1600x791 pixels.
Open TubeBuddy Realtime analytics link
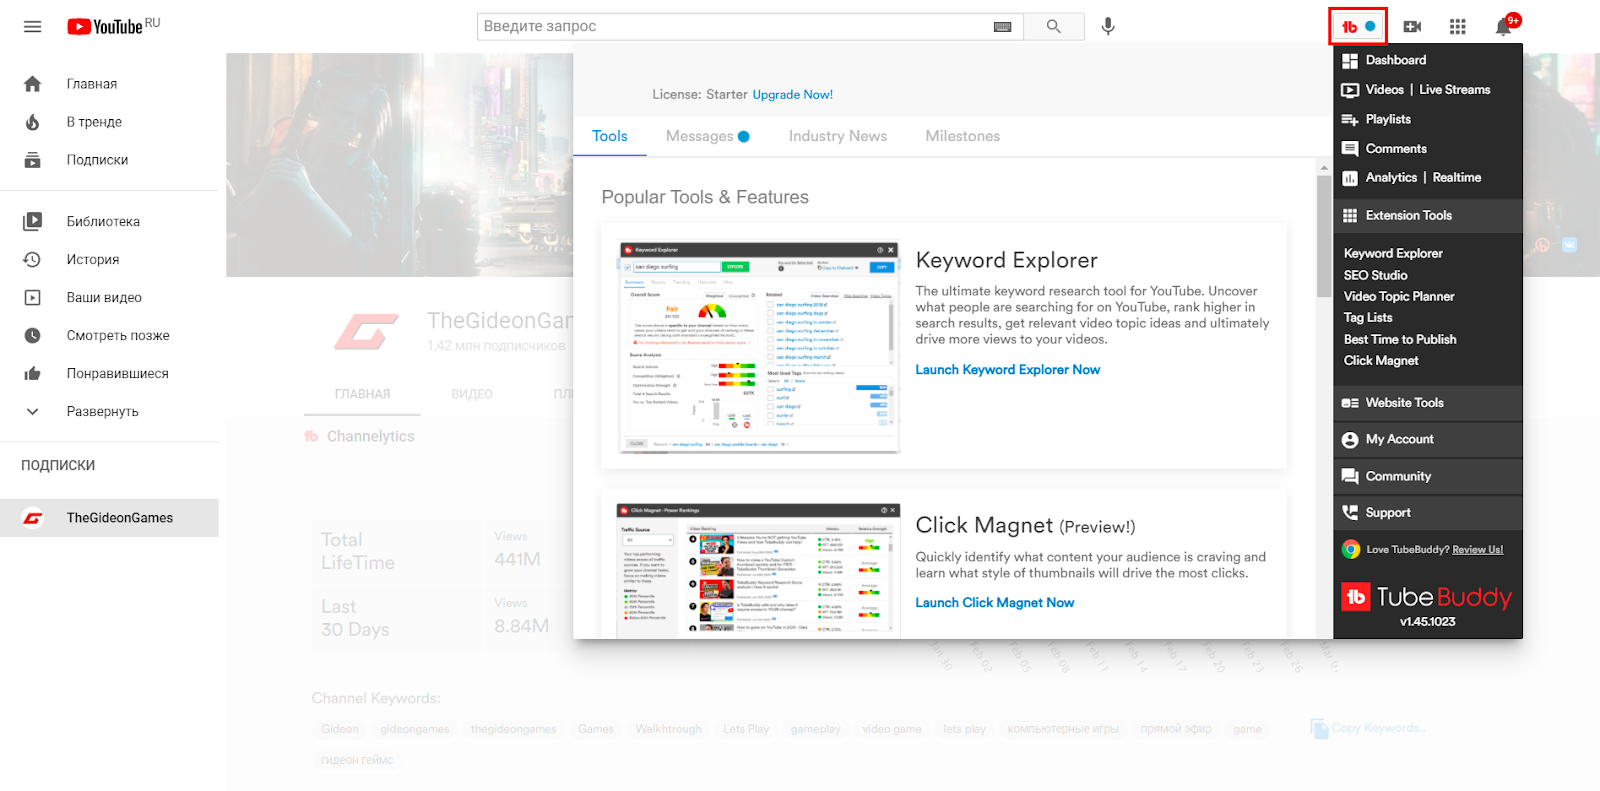click(1456, 178)
